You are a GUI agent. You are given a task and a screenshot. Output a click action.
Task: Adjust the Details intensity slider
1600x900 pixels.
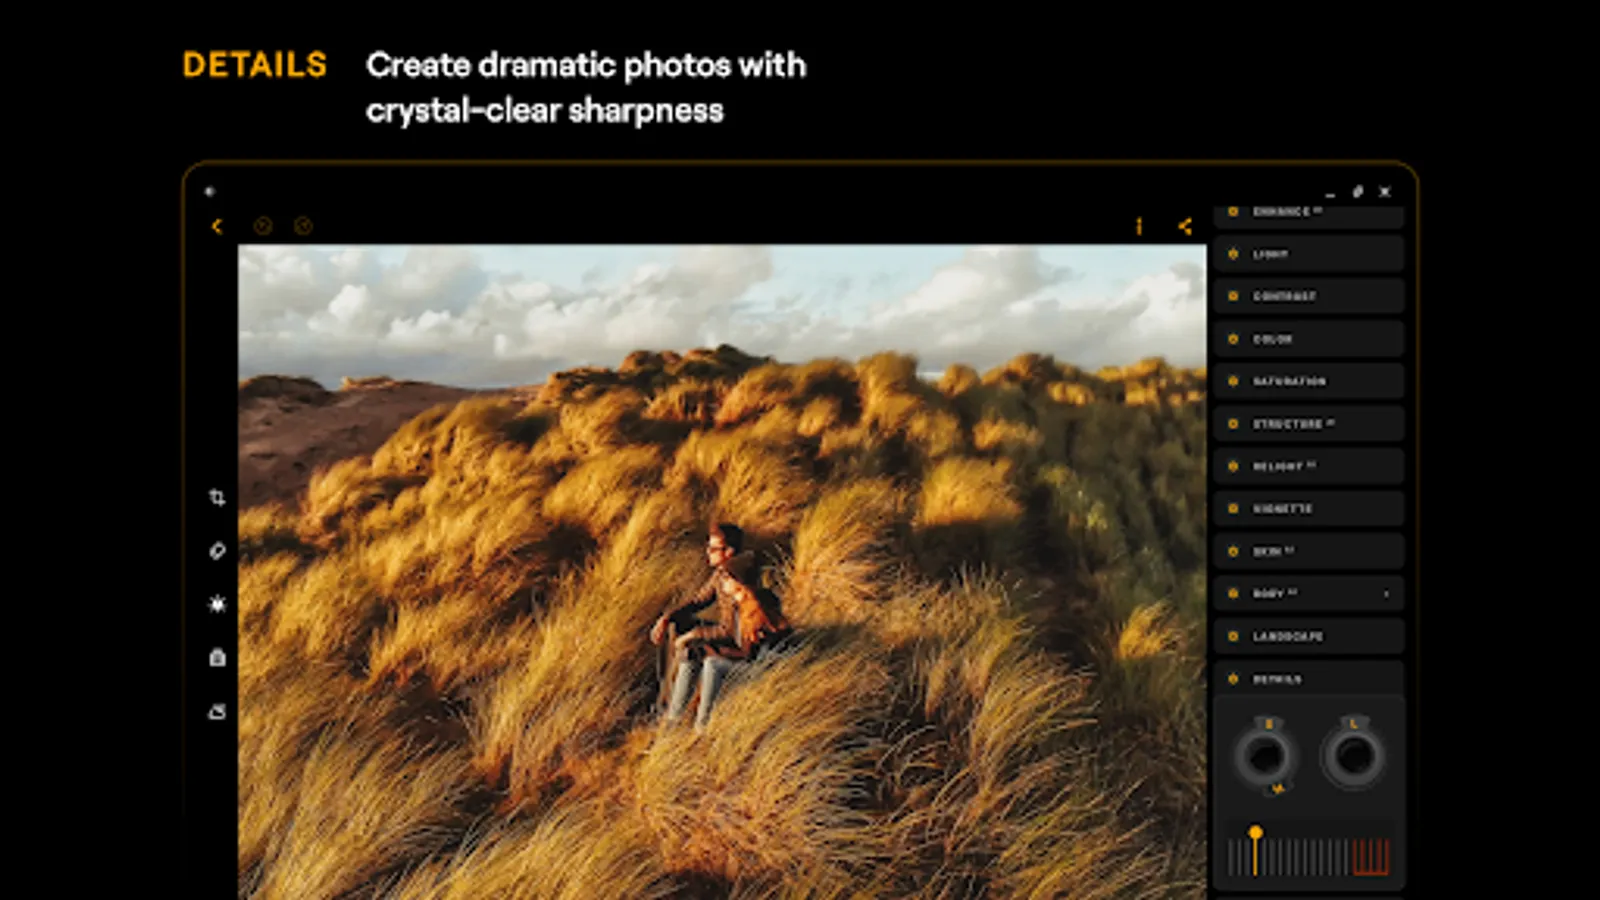coord(1257,832)
